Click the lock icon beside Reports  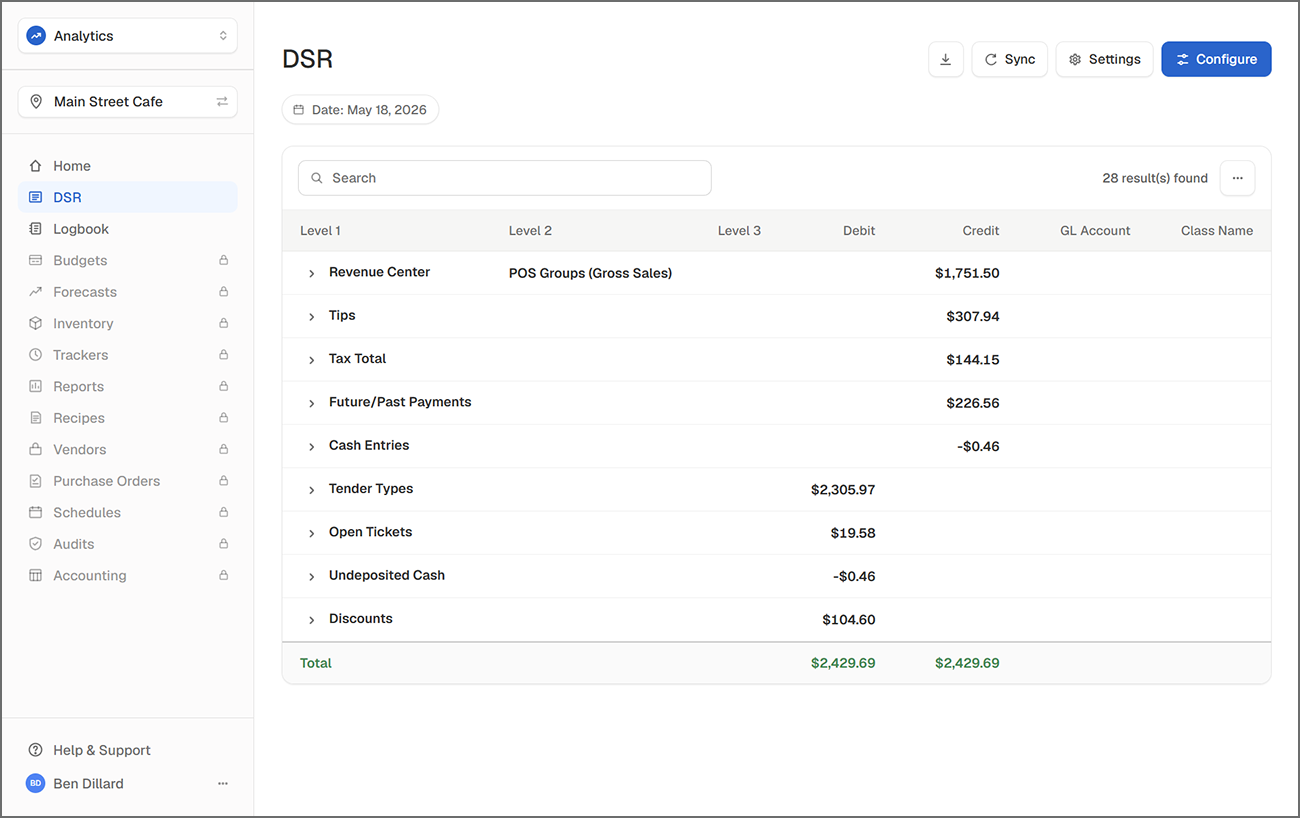point(224,386)
